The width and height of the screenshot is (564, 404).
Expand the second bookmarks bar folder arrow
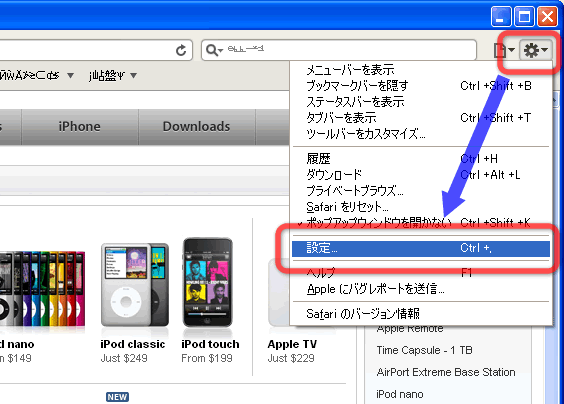(133, 76)
